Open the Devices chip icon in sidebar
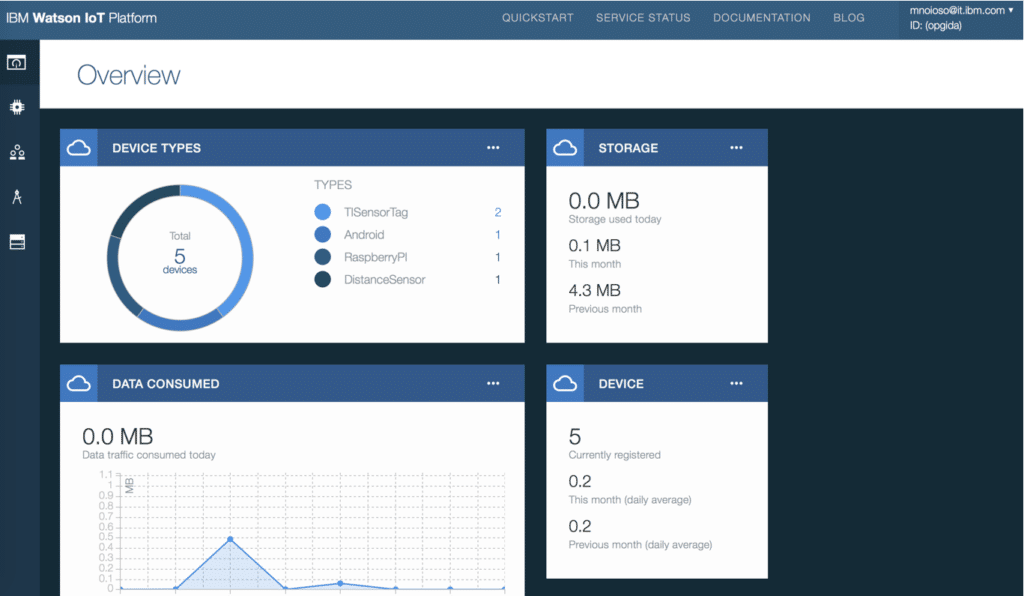Screen dimensions: 1024x596 [17, 107]
